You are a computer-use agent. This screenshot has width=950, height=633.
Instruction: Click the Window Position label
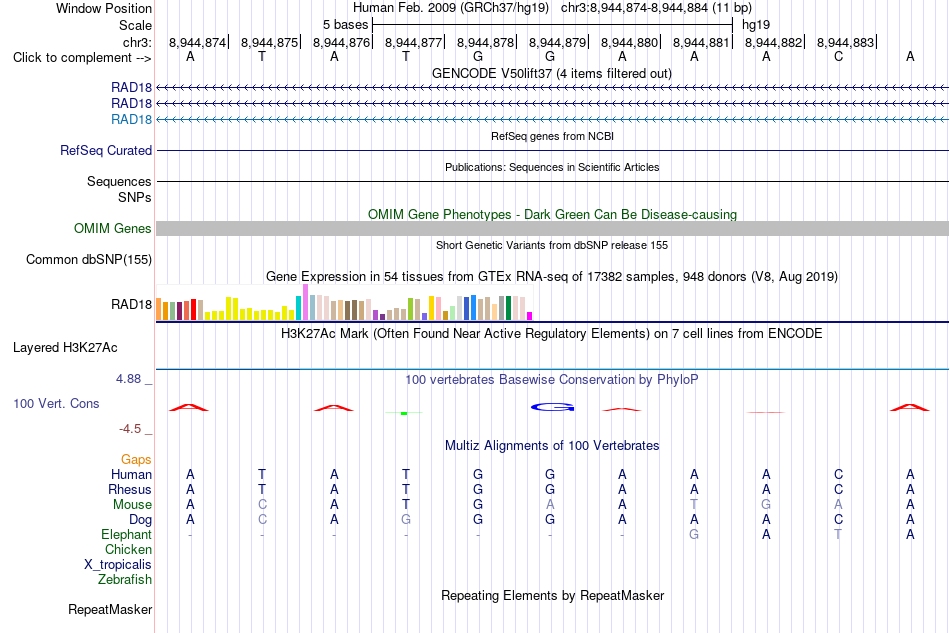click(104, 8)
